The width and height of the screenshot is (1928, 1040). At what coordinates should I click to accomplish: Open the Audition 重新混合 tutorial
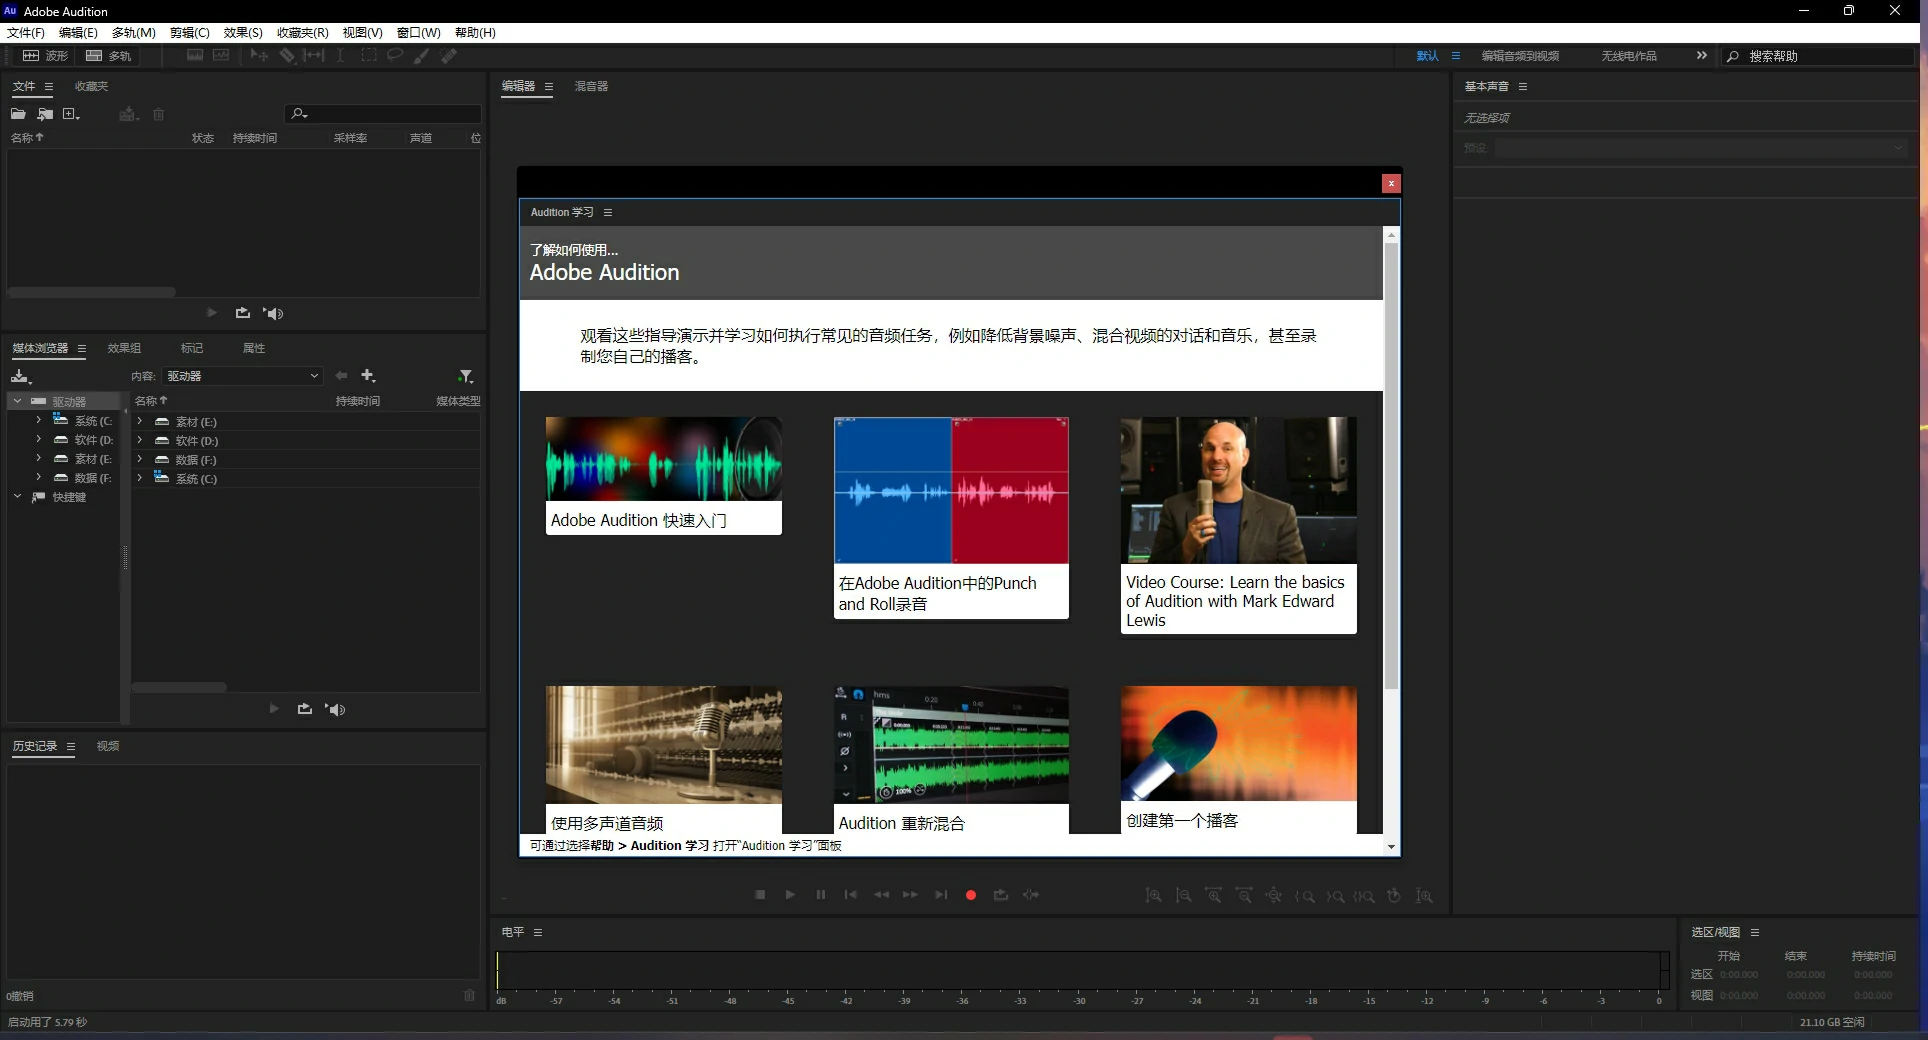[951, 759]
